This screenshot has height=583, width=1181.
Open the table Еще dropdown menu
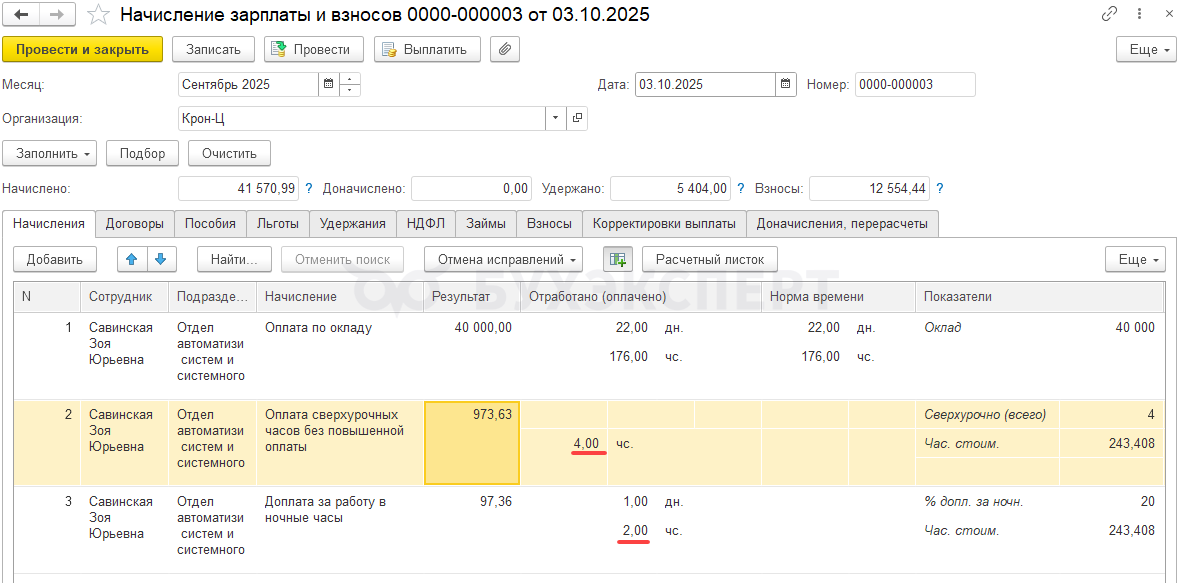click(1135, 259)
